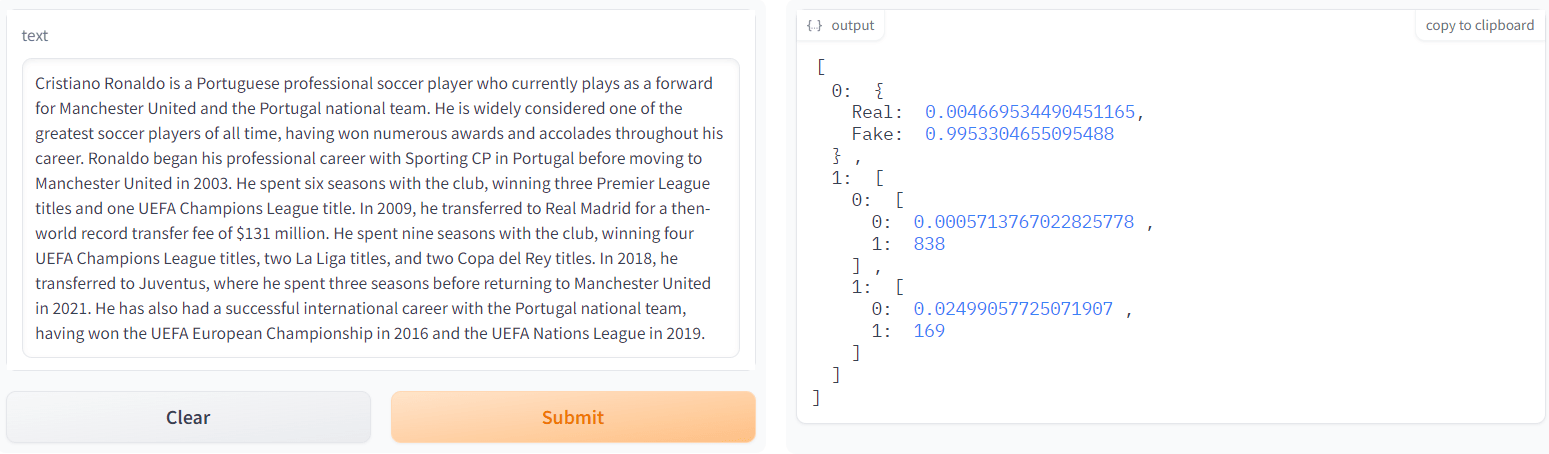Click the JSON braces icon beside output
Viewport: 1549px width, 454px height.
pos(814,25)
